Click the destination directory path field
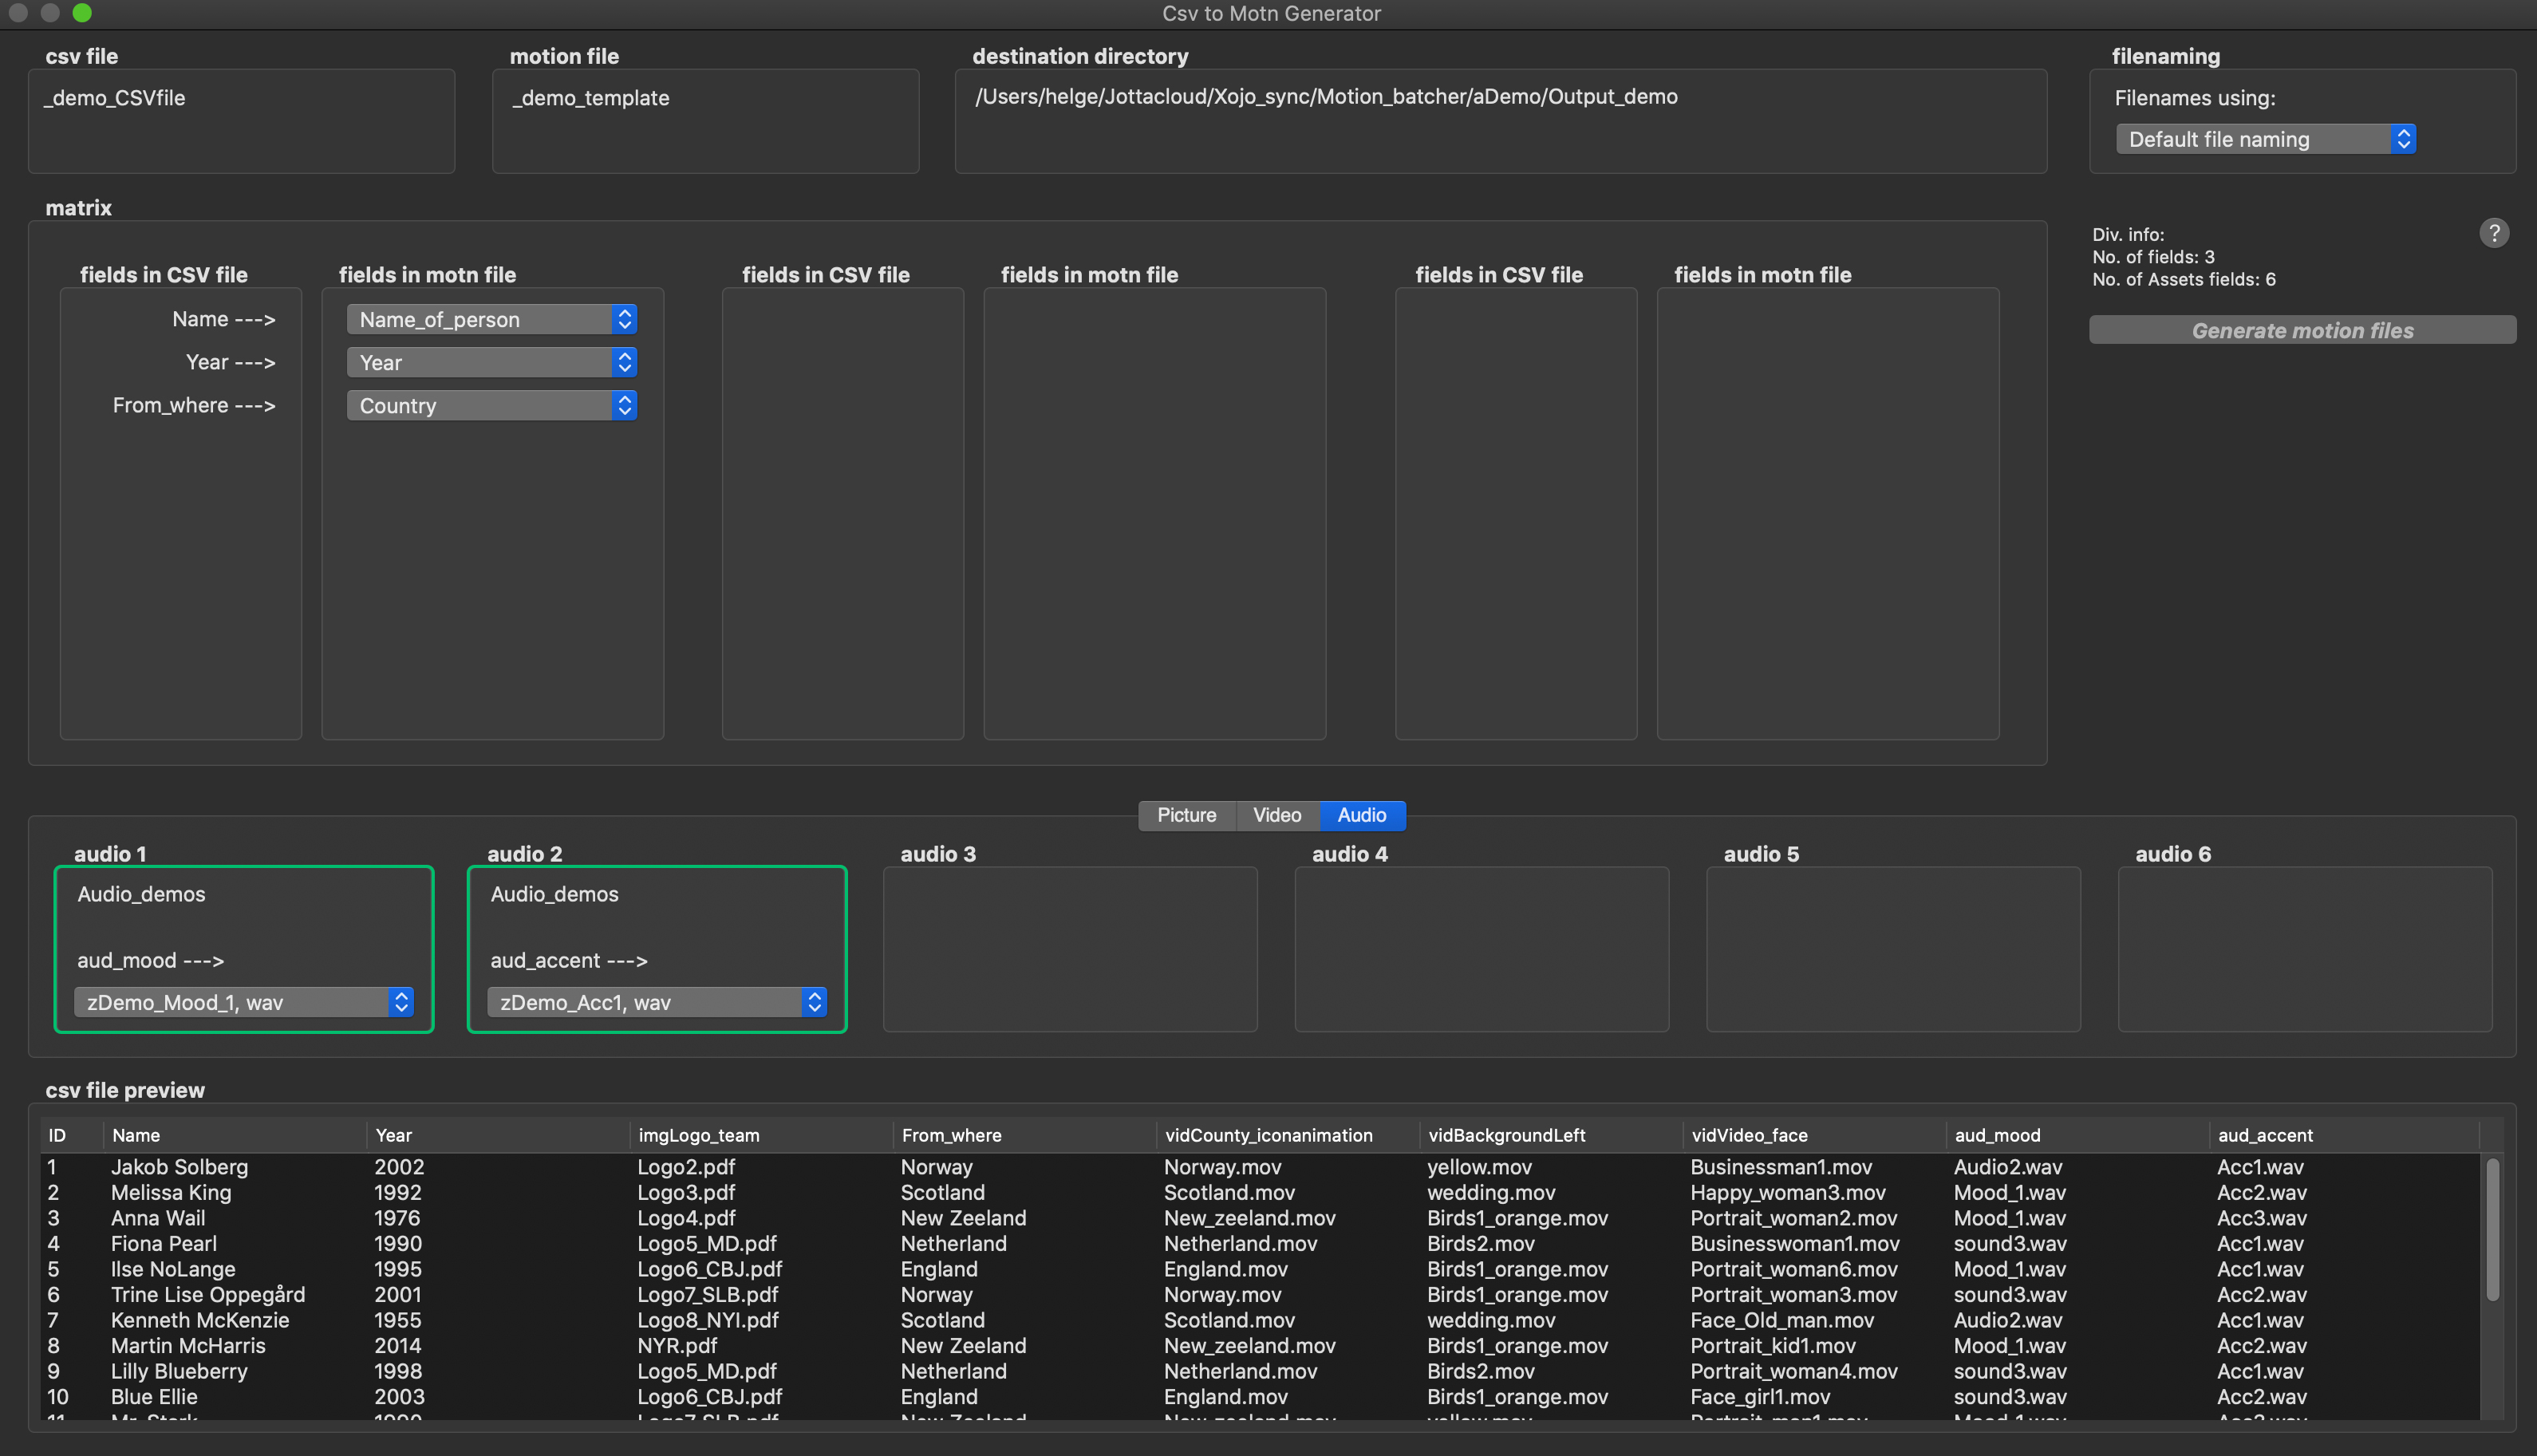The height and width of the screenshot is (1456, 2537). 1501,121
